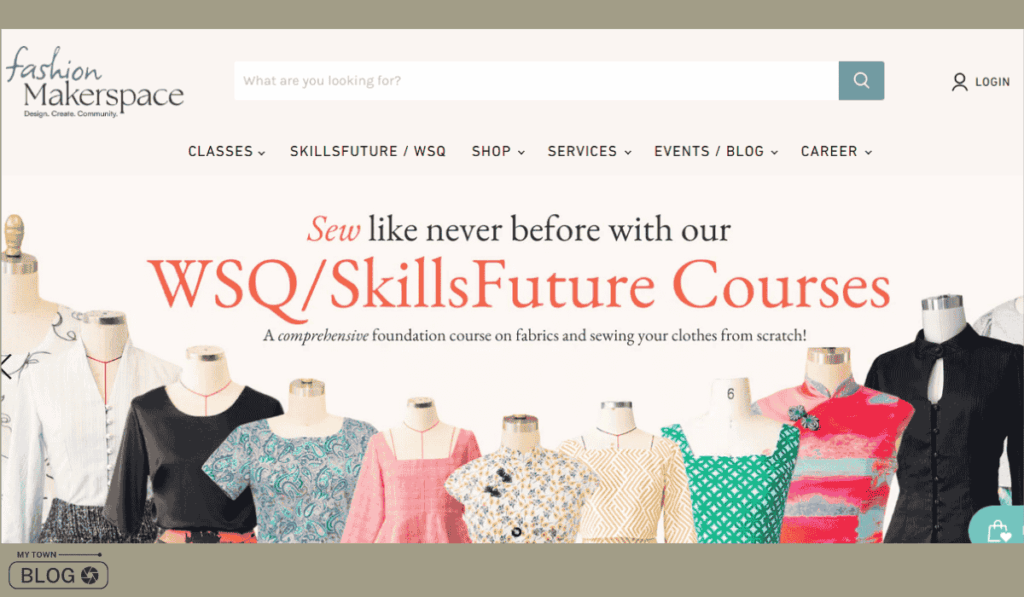Viewport: 1024px width, 597px height.
Task: Click the Fashion Makerspace logo
Action: pyautogui.click(x=95, y=82)
